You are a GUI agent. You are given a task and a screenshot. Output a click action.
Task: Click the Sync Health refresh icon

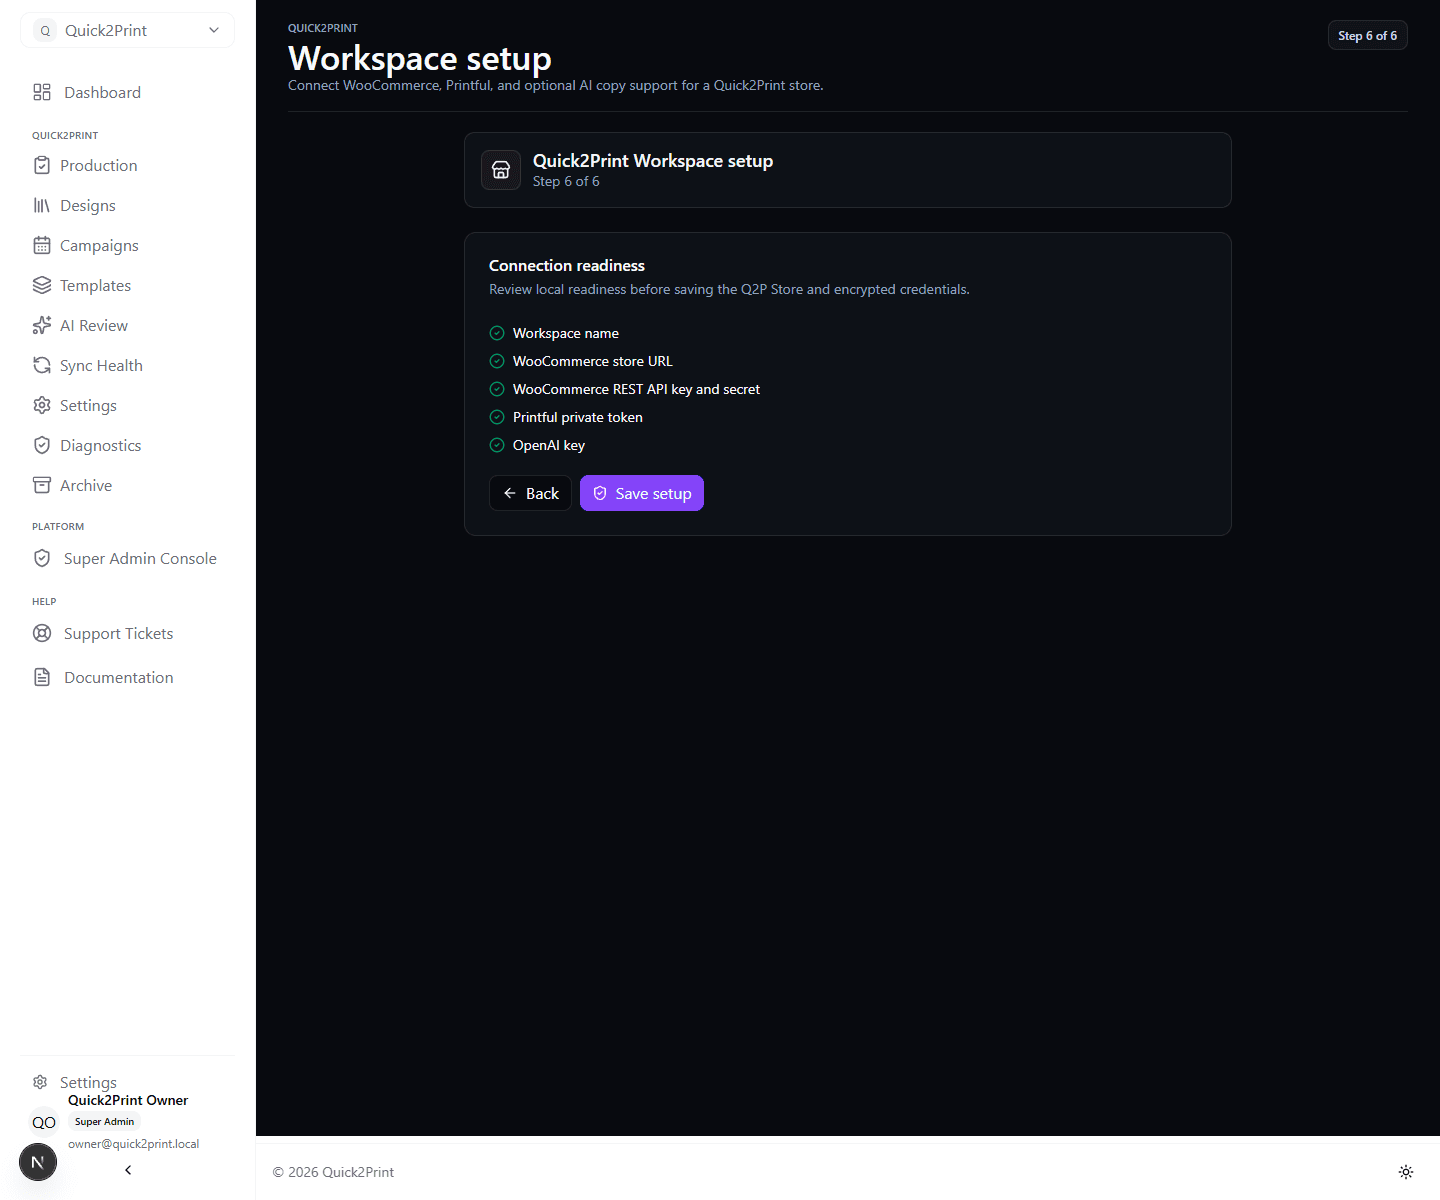point(42,365)
